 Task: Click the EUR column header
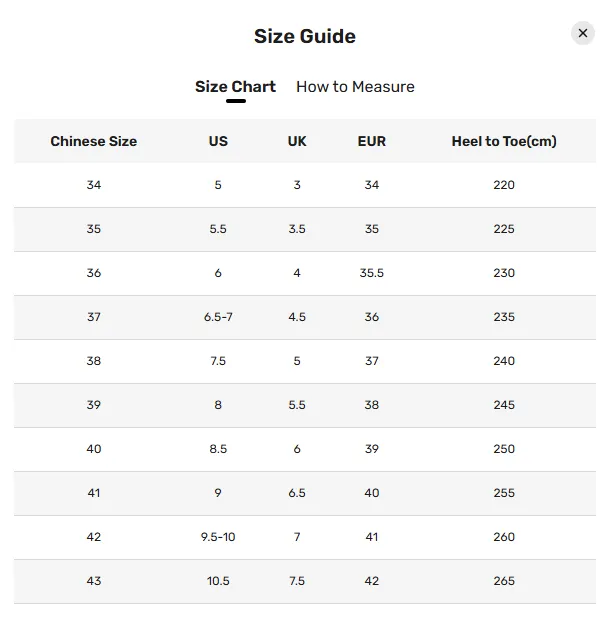372,141
